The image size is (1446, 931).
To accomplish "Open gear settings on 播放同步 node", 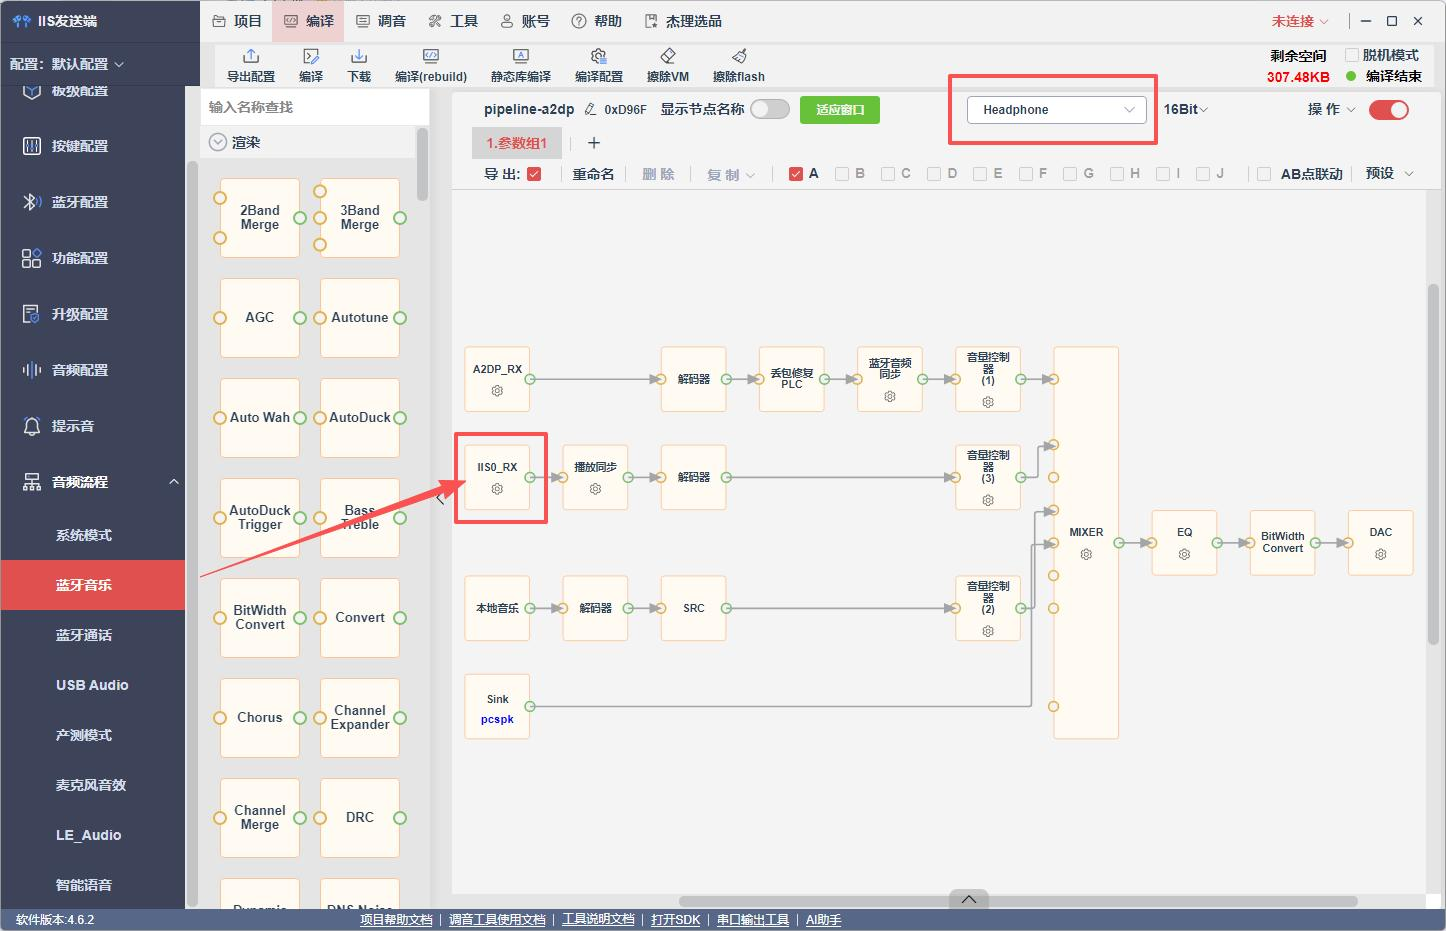I will pyautogui.click(x=595, y=489).
